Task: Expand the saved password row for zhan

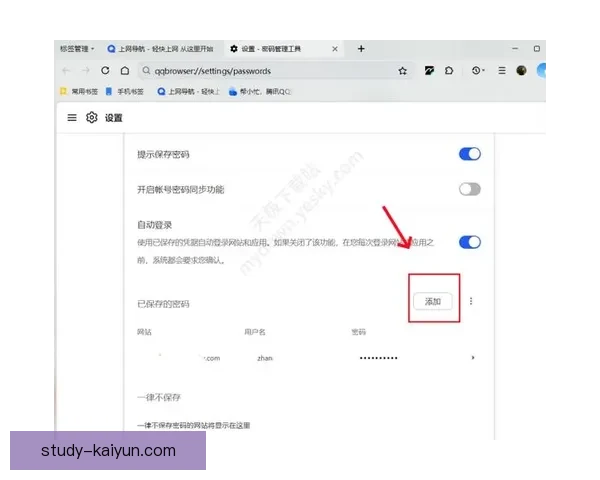Action: [473, 358]
